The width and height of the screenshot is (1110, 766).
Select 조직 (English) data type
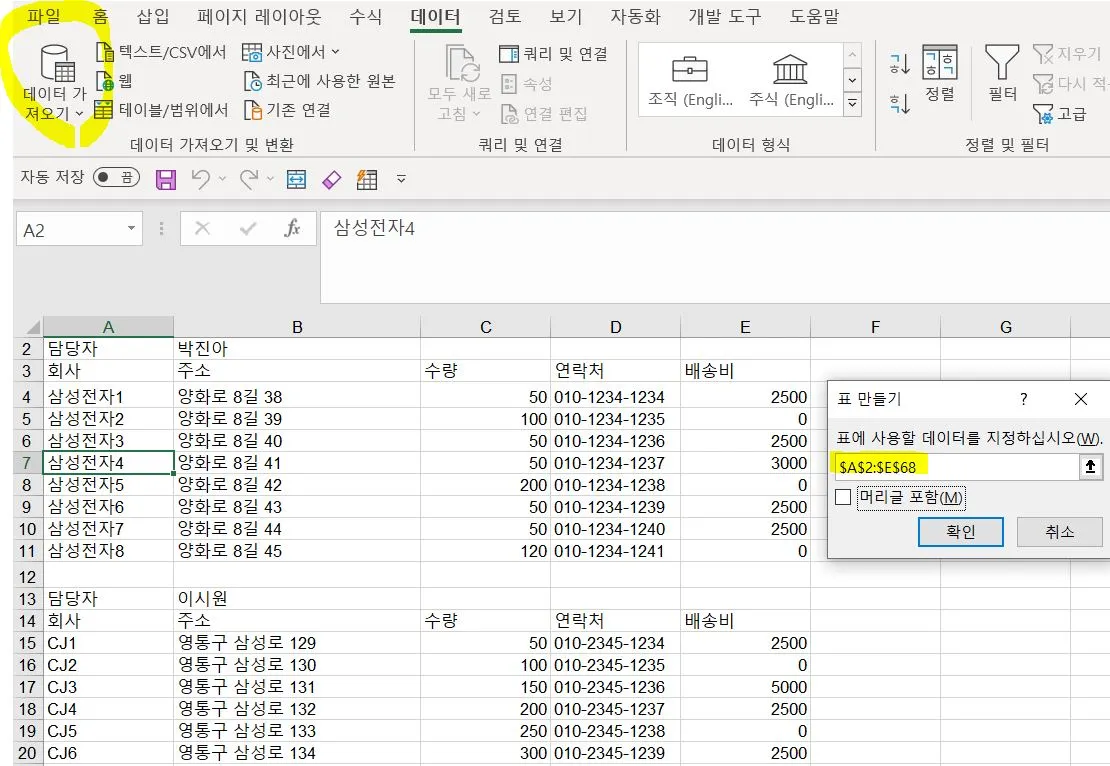tap(690, 81)
